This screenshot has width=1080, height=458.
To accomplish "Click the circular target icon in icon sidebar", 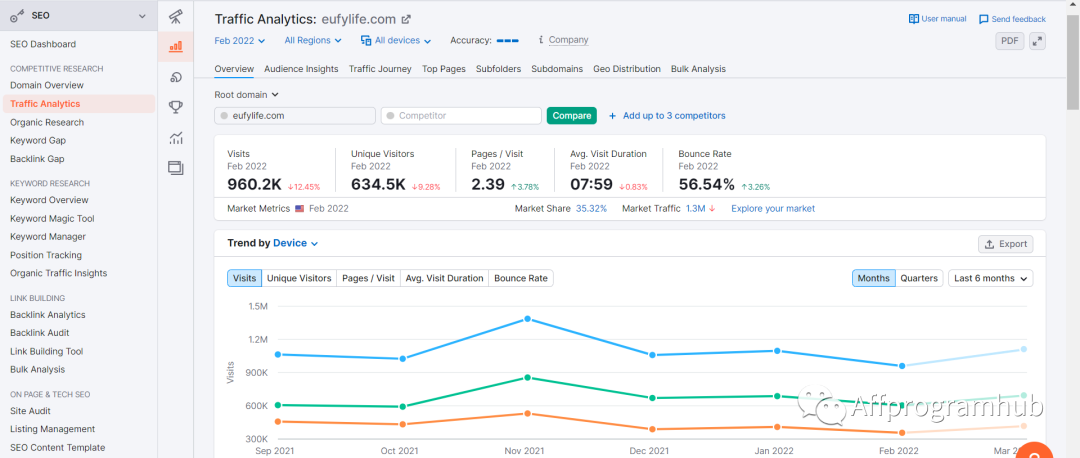I will coord(176,76).
